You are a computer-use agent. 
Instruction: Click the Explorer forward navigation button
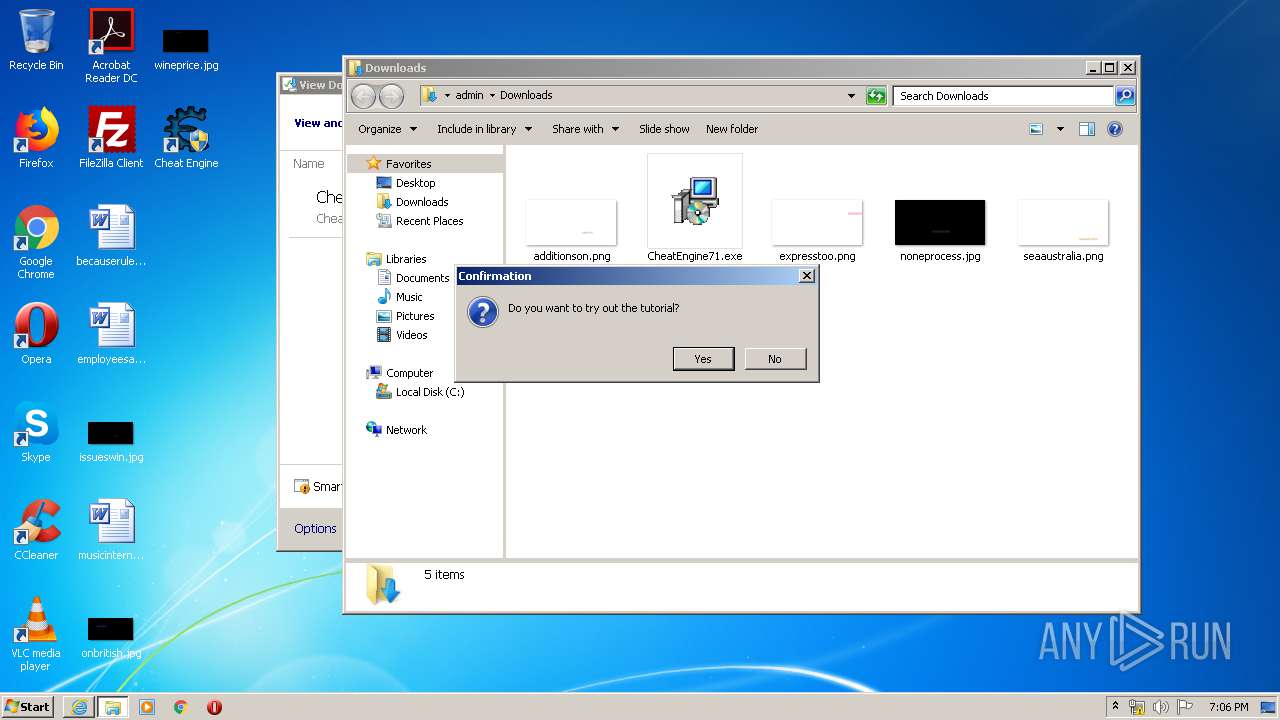[x=391, y=96]
